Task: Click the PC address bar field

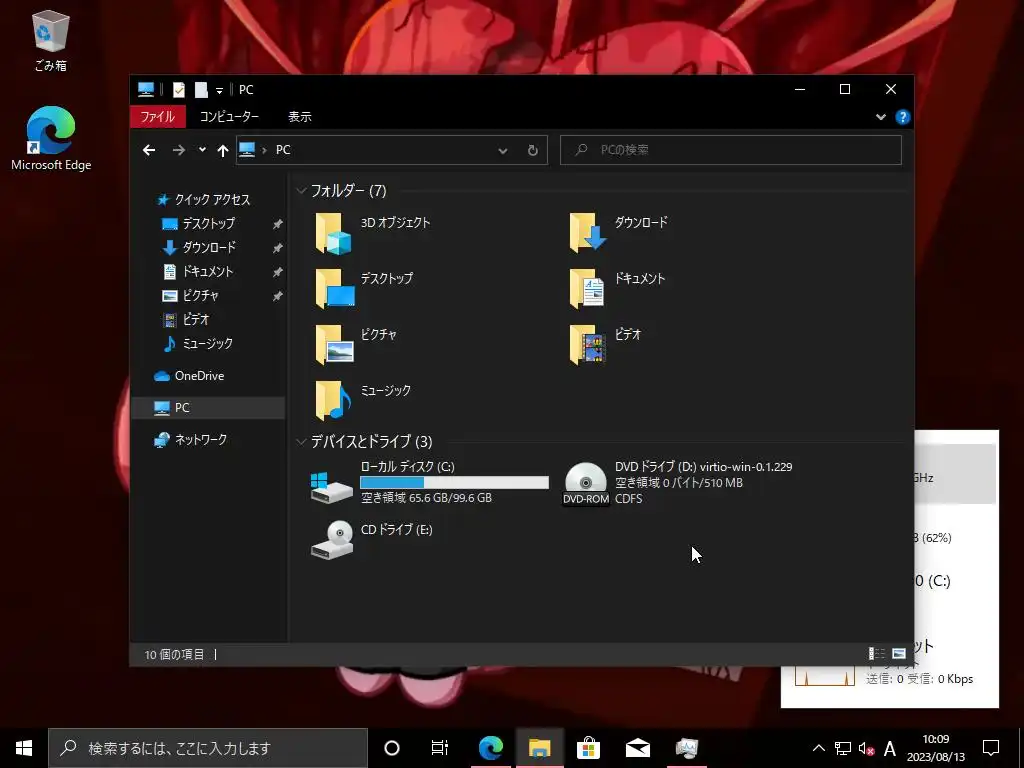Action: (x=392, y=150)
